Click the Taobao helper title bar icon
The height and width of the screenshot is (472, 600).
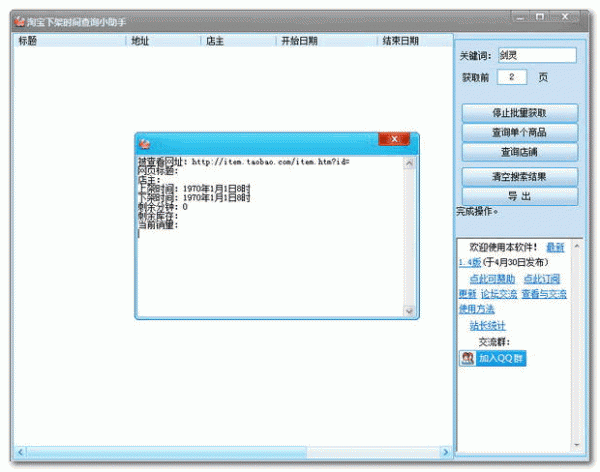(x=20, y=21)
